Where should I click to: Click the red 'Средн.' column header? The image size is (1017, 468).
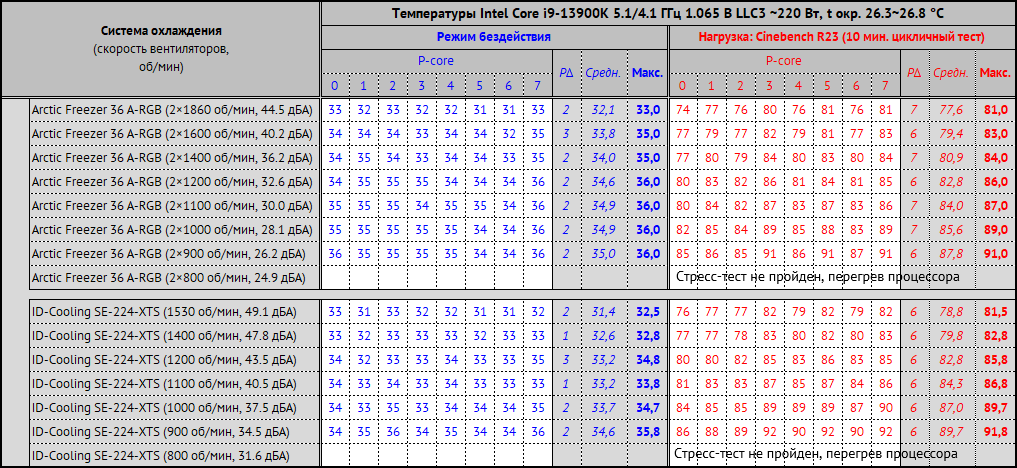(x=951, y=73)
